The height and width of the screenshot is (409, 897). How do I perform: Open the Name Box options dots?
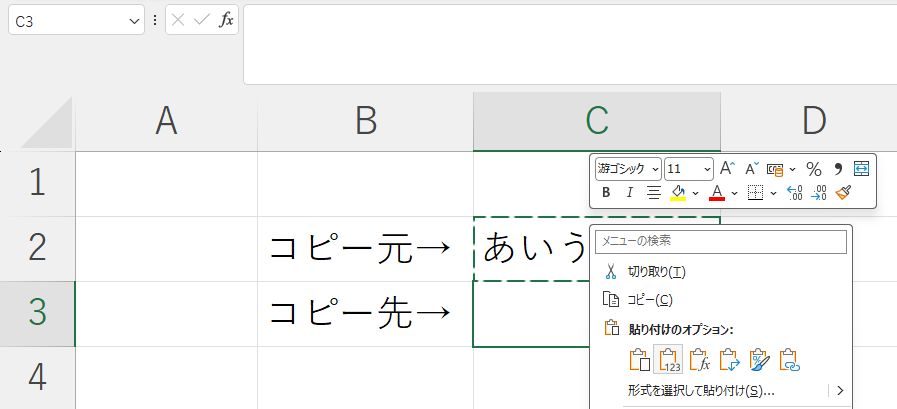click(154, 21)
